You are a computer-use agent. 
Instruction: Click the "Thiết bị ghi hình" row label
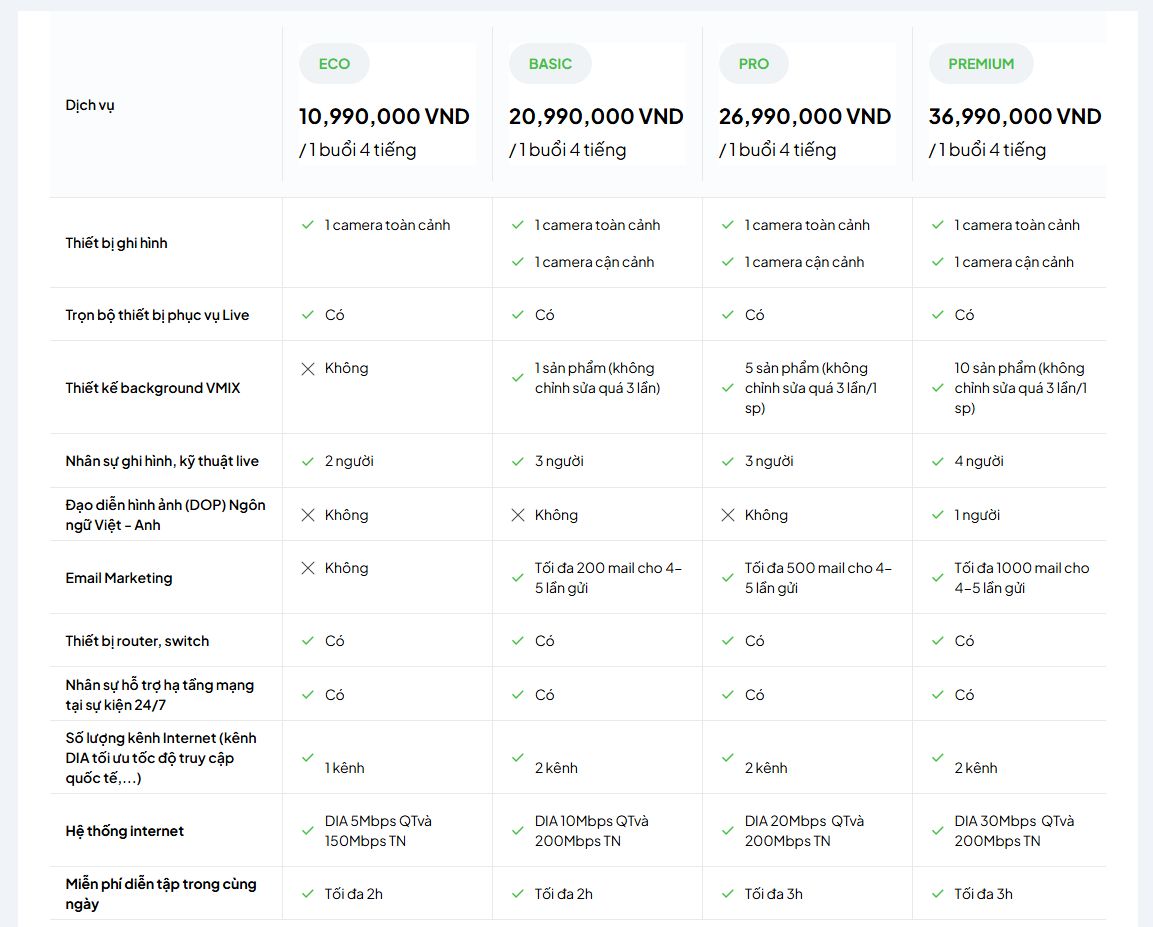coord(117,243)
